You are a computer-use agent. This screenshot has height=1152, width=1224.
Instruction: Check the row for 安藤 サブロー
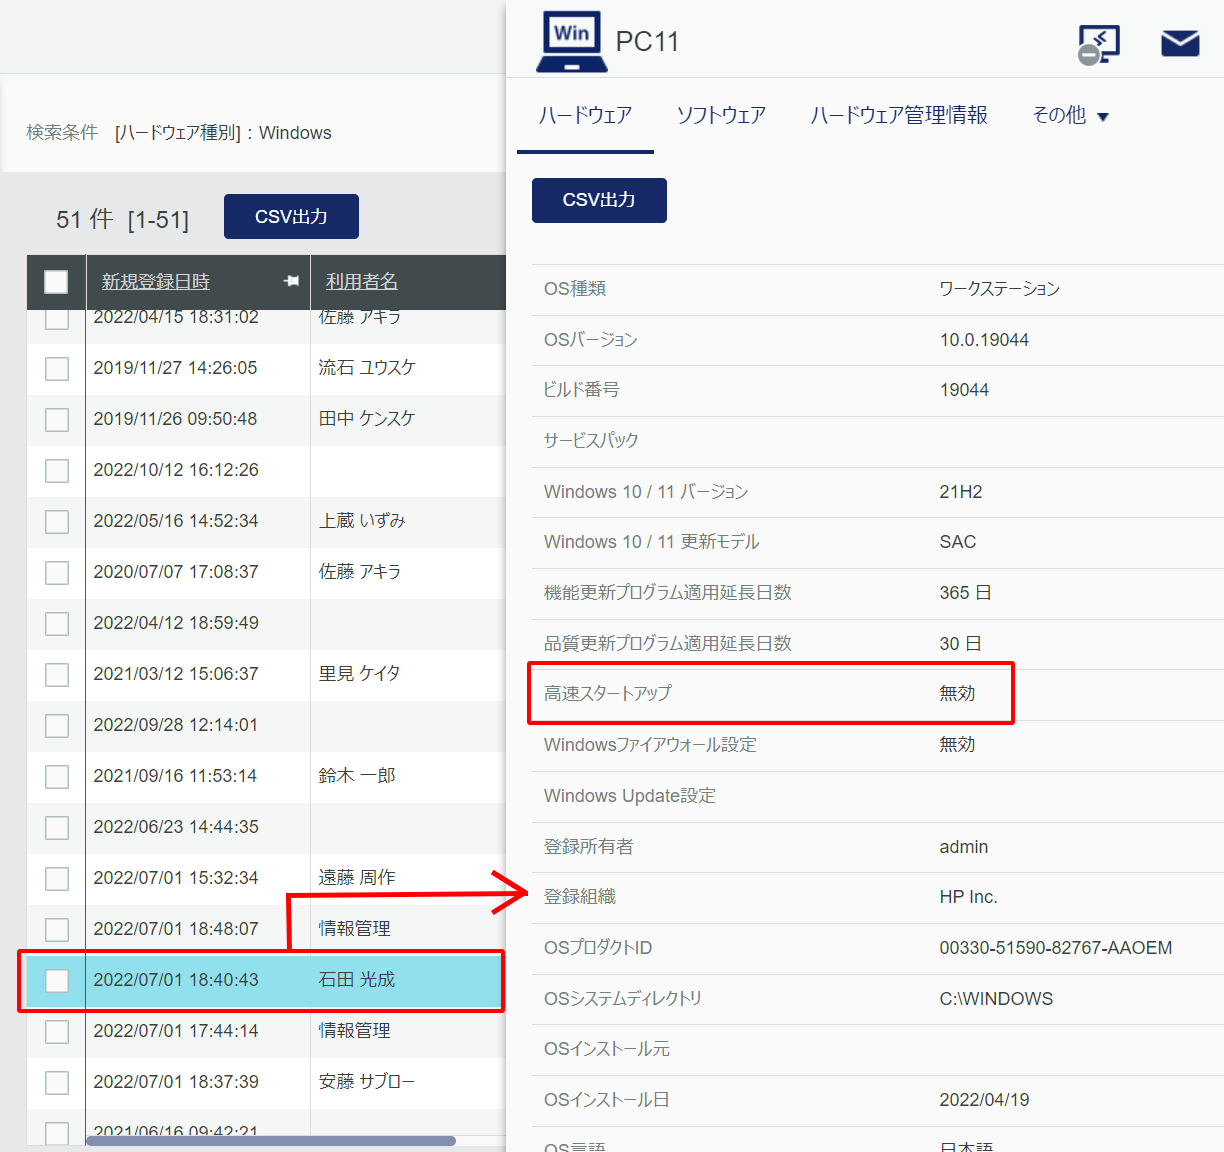[57, 1082]
